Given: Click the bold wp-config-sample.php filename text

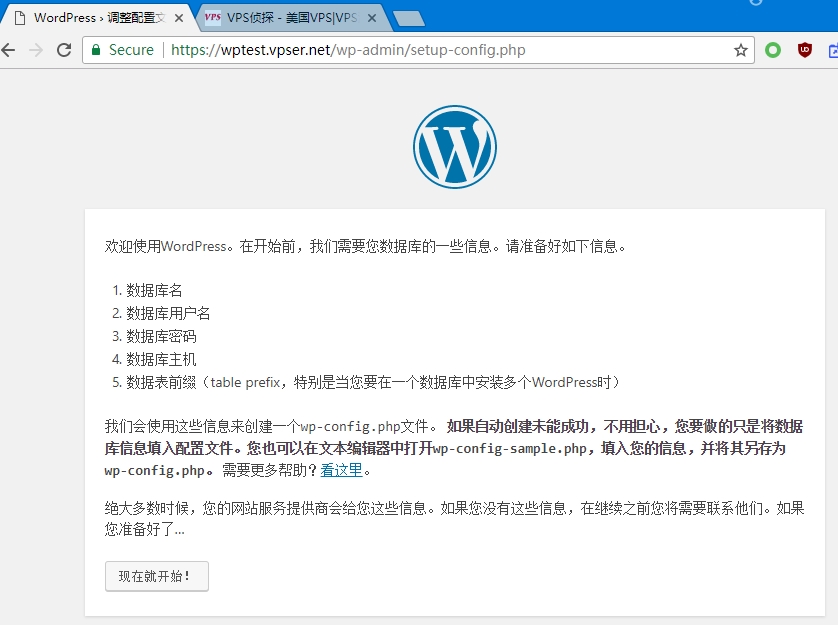Looking at the screenshot, I should click(509, 448).
